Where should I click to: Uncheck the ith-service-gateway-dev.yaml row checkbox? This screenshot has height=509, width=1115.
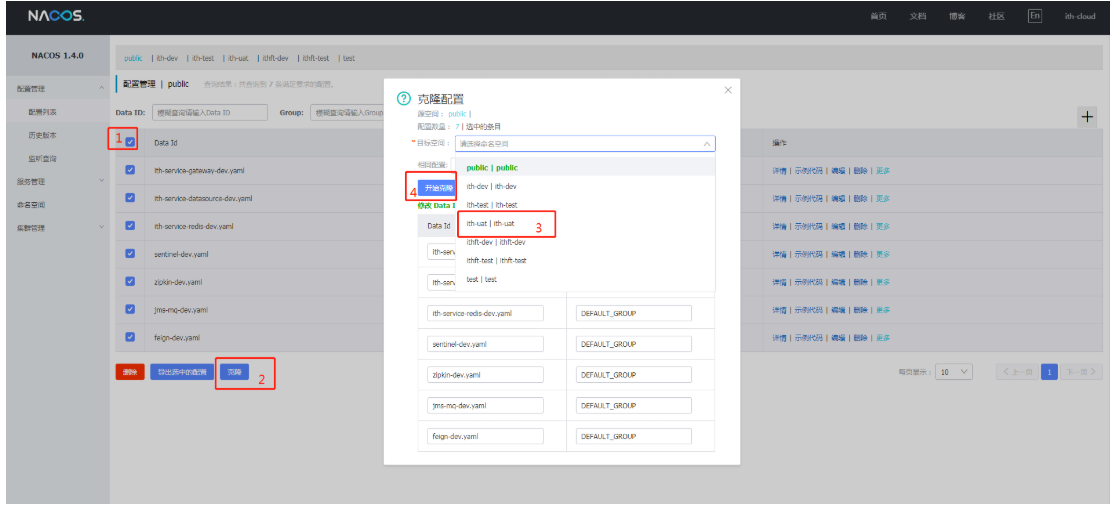pyautogui.click(x=130, y=170)
